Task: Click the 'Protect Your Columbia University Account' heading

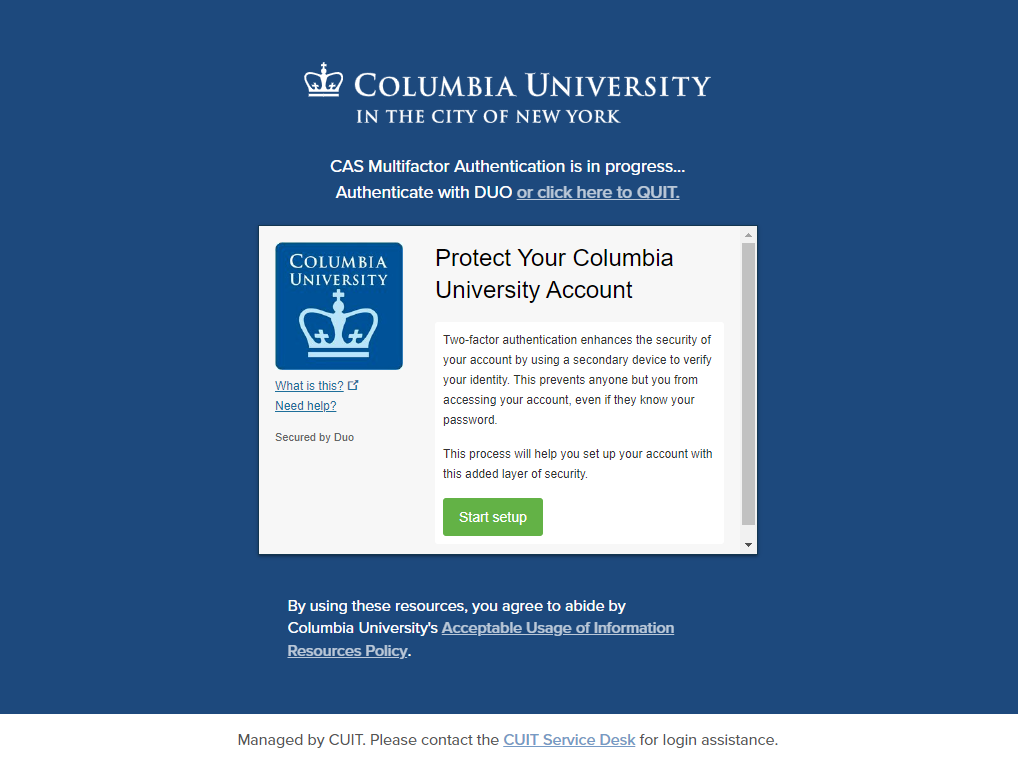Action: [554, 273]
